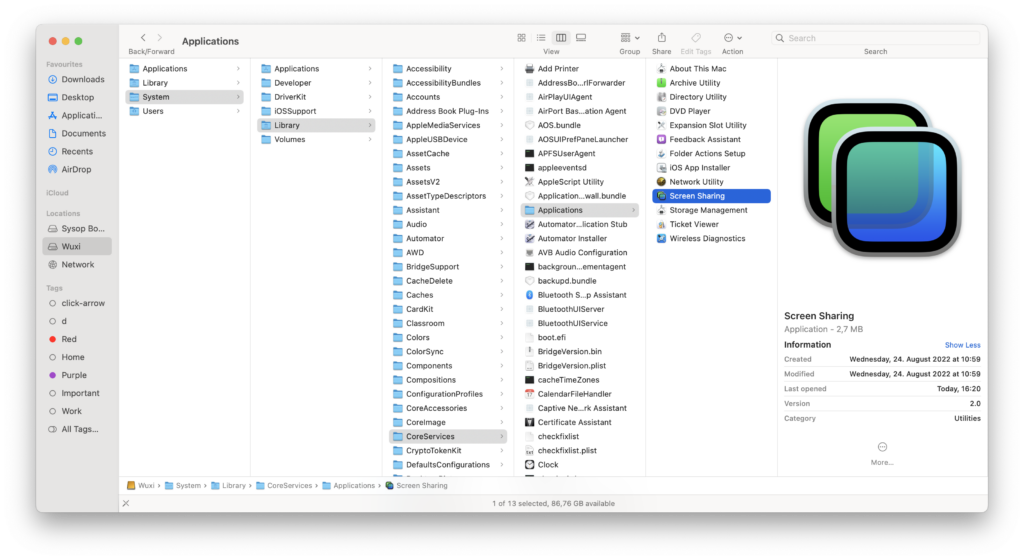
Task: Select About This Mac app
Action: [711, 69]
